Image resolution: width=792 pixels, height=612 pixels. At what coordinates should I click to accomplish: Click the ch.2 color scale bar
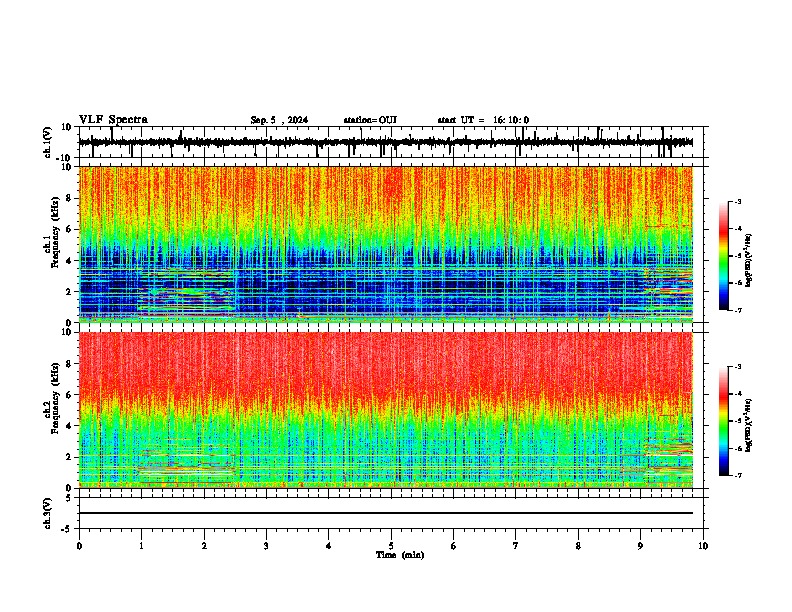[x=724, y=421]
